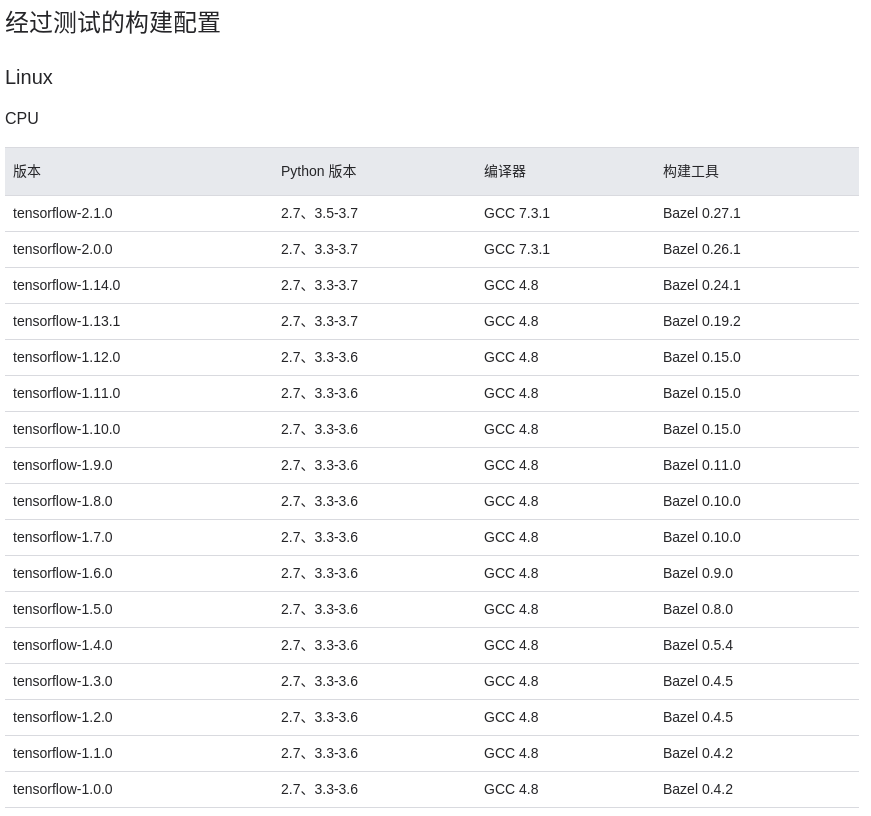
Task: Click the 版本 column header
Action: tap(27, 171)
